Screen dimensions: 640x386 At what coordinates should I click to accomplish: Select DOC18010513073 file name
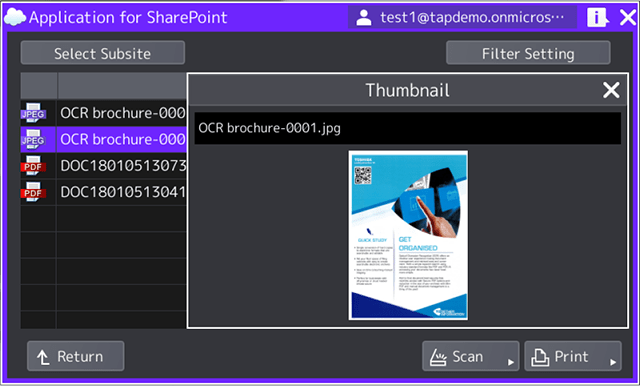pos(123,166)
